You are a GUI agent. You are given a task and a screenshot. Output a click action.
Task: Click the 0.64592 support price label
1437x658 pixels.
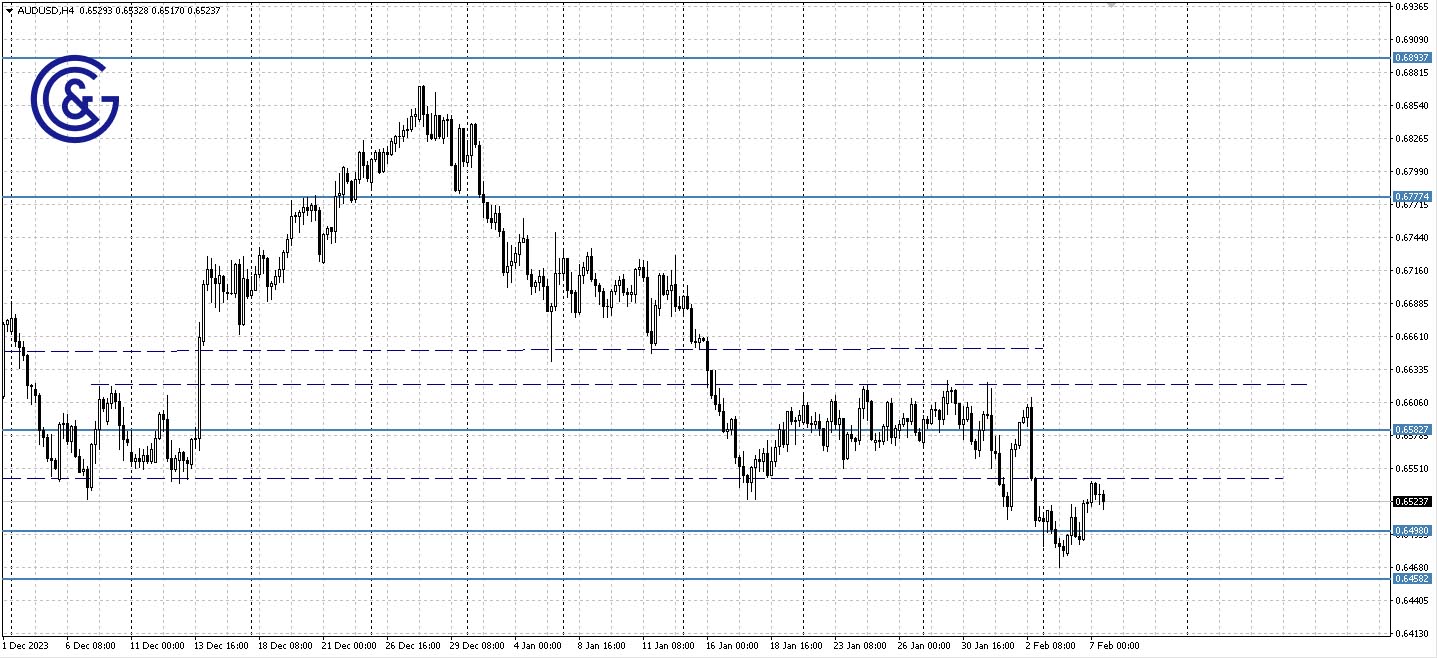(x=1411, y=577)
